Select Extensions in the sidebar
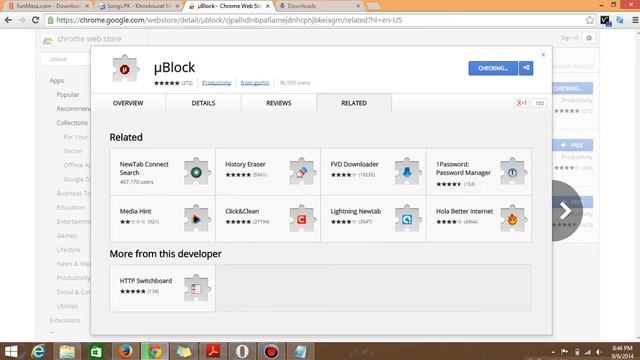This screenshot has height=360, width=640. click(x=65, y=320)
